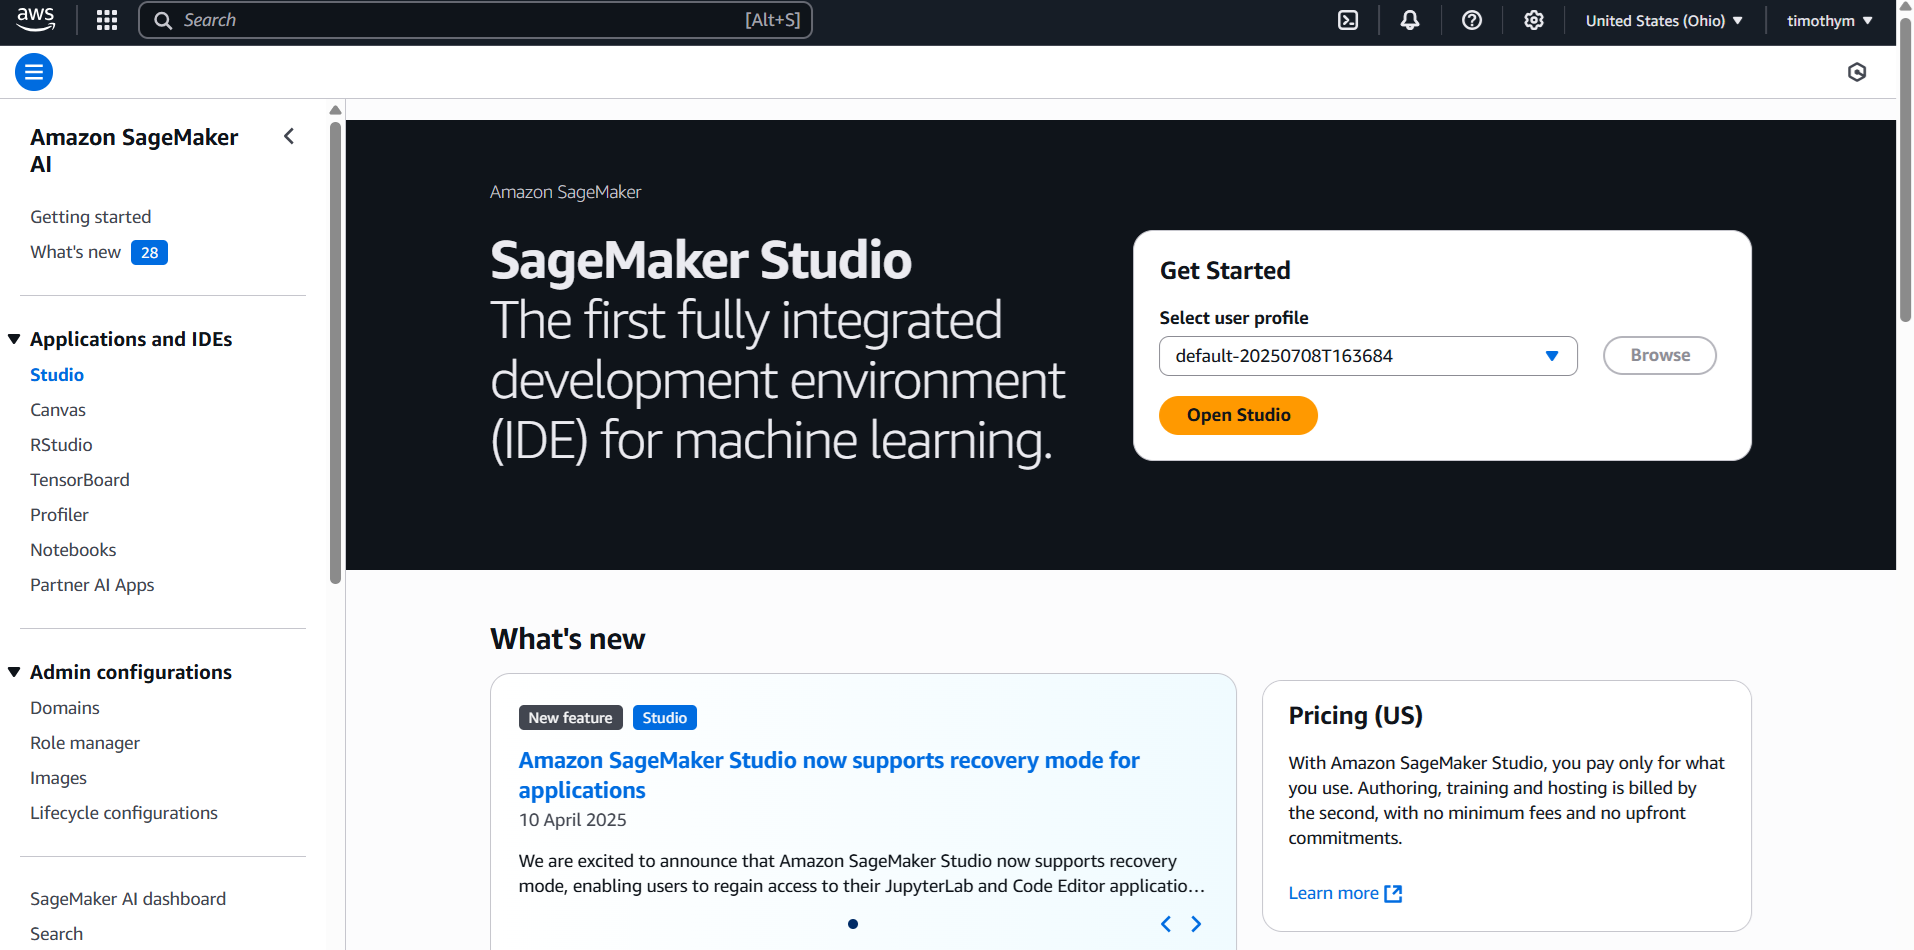The height and width of the screenshot is (950, 1914).
Task: Show next What's new announcement
Action: tap(1196, 924)
